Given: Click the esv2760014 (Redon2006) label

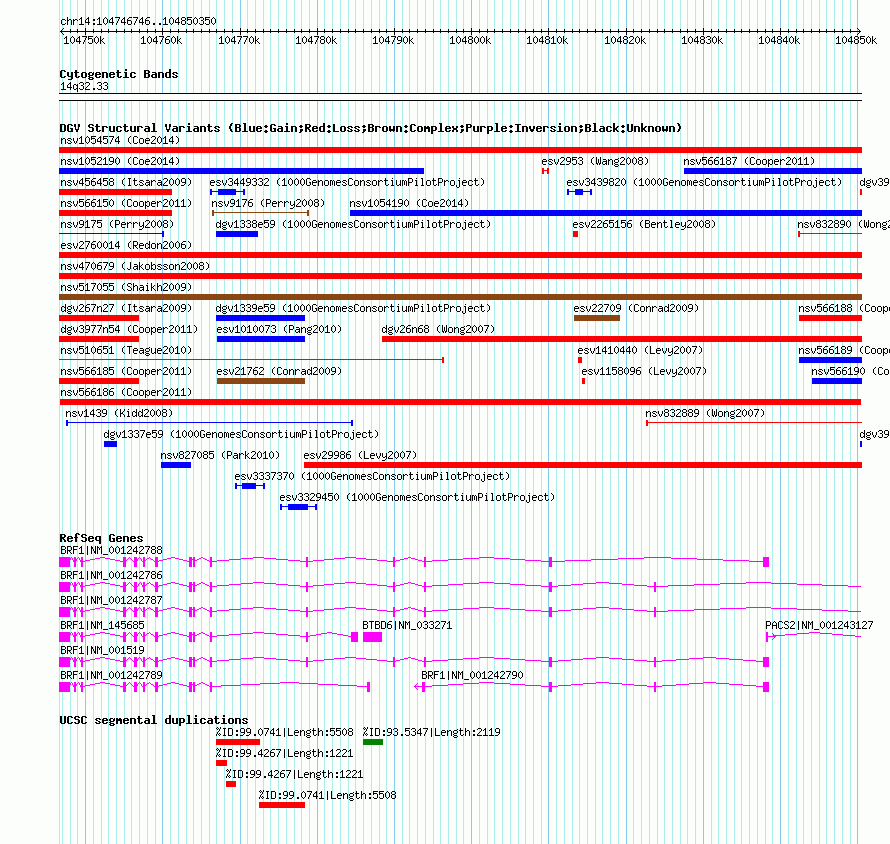Looking at the screenshot, I should pos(126,245).
